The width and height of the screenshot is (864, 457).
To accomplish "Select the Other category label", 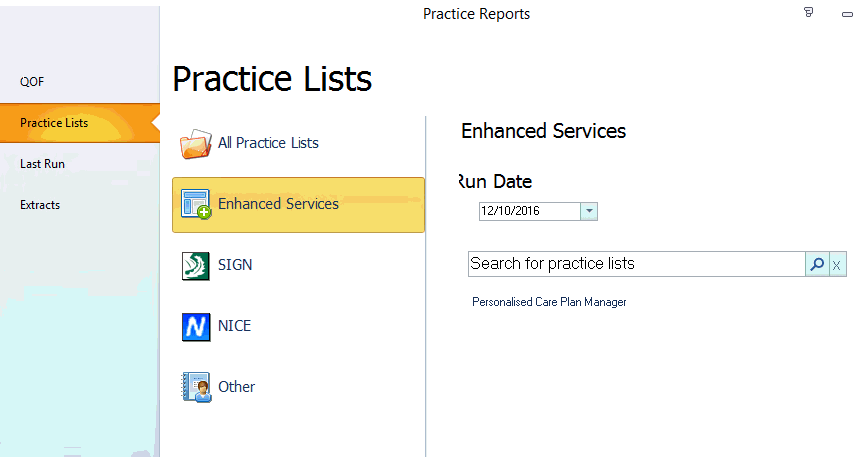I will pyautogui.click(x=236, y=387).
